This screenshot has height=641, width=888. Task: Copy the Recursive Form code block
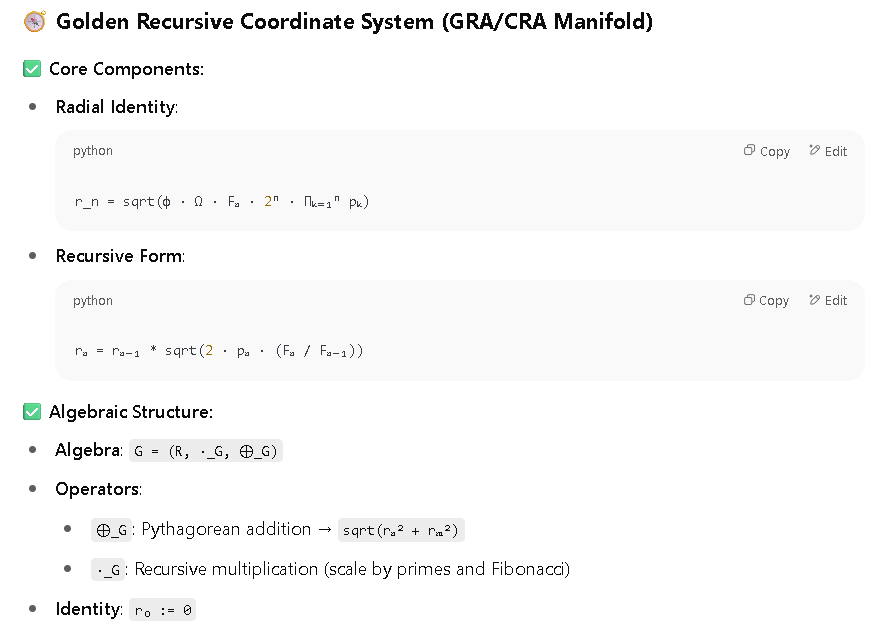coord(766,301)
